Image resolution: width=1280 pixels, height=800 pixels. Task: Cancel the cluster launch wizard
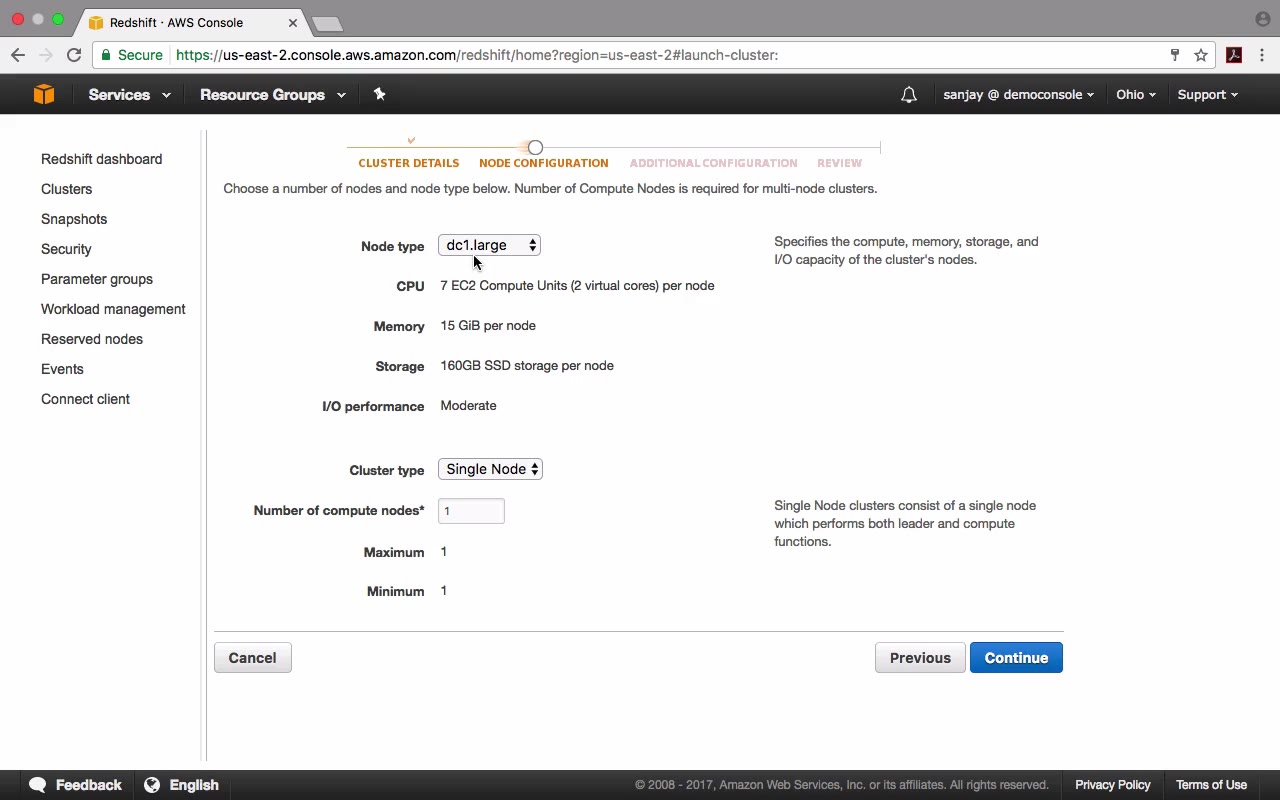252,658
